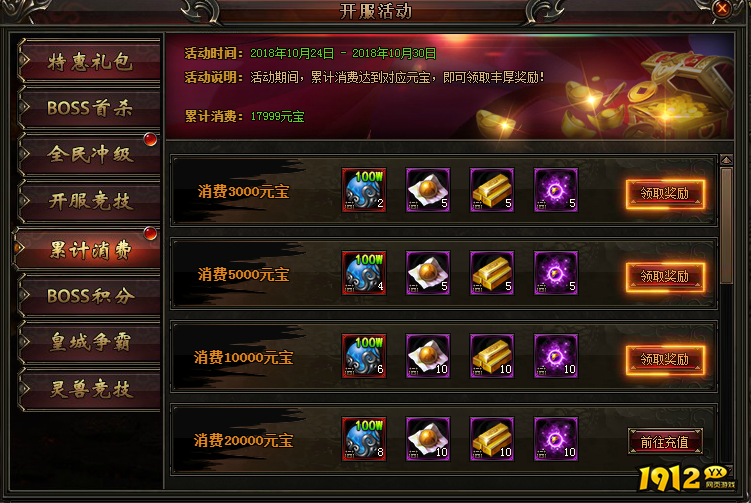Claim the 消费10000元宝 reward with 领取奖励
Image resolution: width=751 pixels, height=503 pixels.
(665, 360)
